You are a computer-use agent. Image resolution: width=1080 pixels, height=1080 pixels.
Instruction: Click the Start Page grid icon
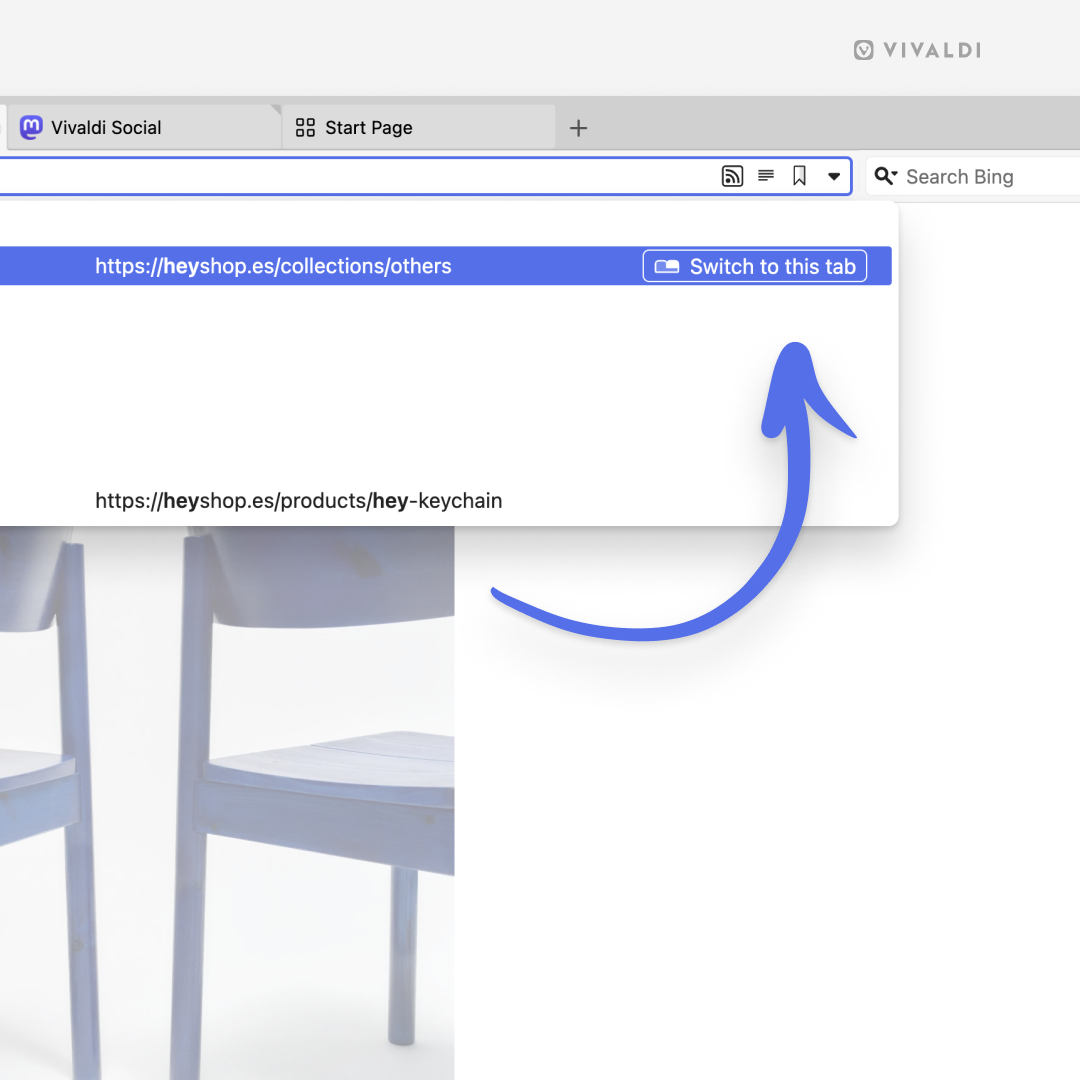point(305,127)
